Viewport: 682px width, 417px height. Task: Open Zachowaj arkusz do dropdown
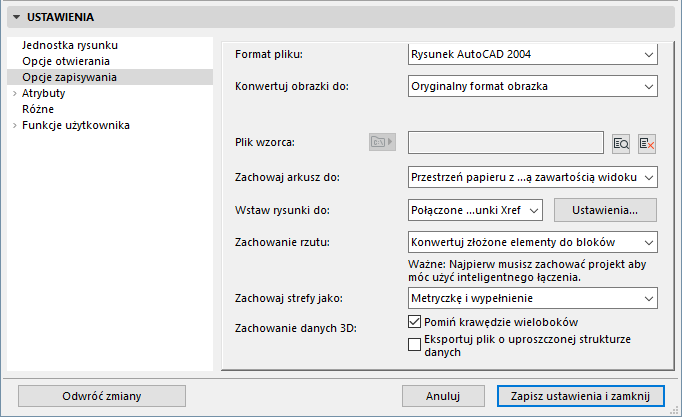pyautogui.click(x=532, y=177)
